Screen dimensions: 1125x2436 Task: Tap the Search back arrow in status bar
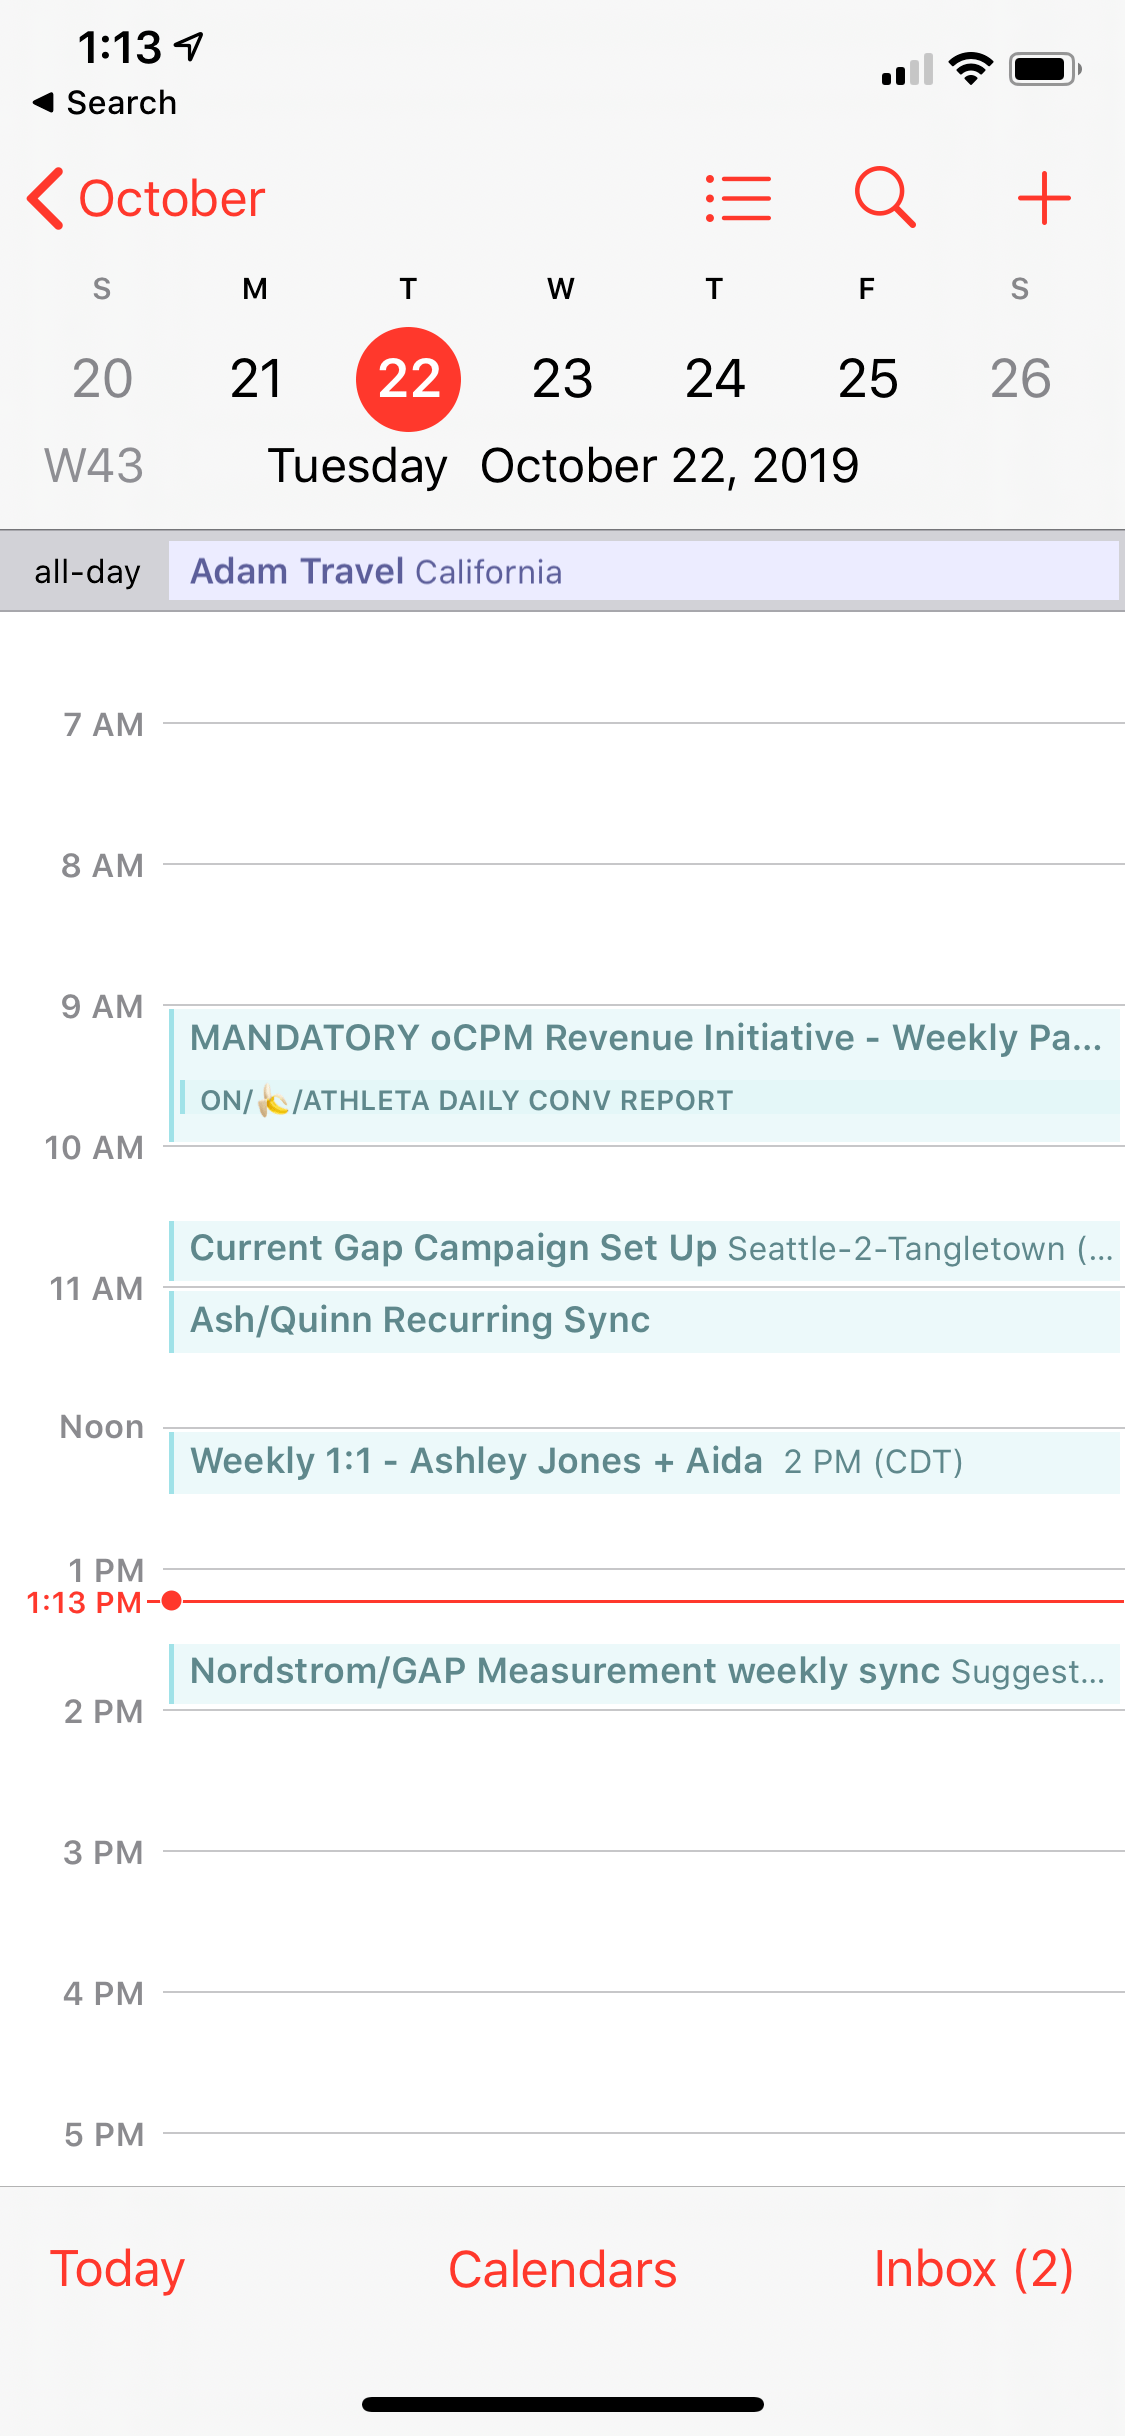(104, 102)
